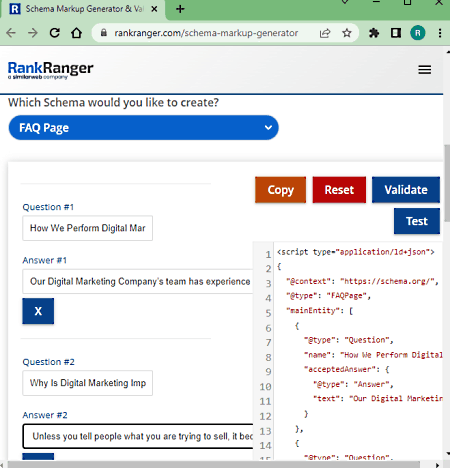This screenshot has width=450, height=468.
Task: Click the browser back arrow
Action: (x=11, y=33)
